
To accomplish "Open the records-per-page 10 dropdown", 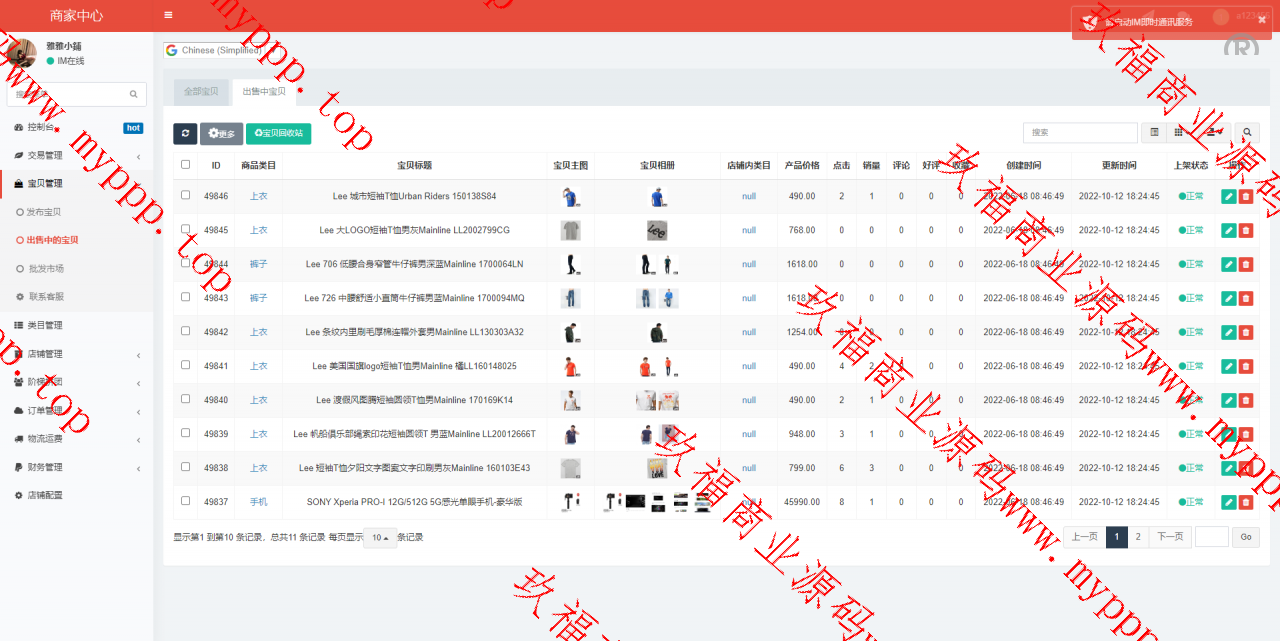I will pyautogui.click(x=380, y=538).
